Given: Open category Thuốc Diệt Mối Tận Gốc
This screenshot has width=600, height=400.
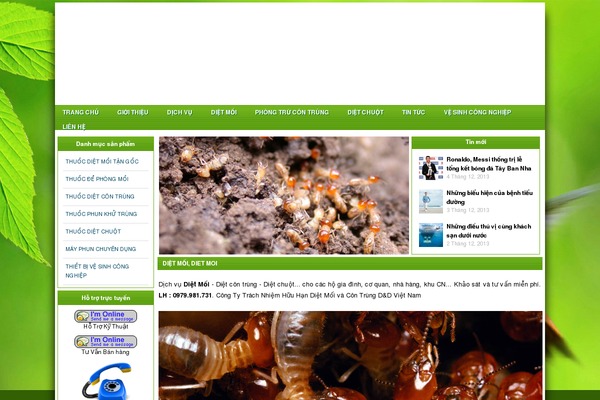Looking at the screenshot, I should [102, 162].
